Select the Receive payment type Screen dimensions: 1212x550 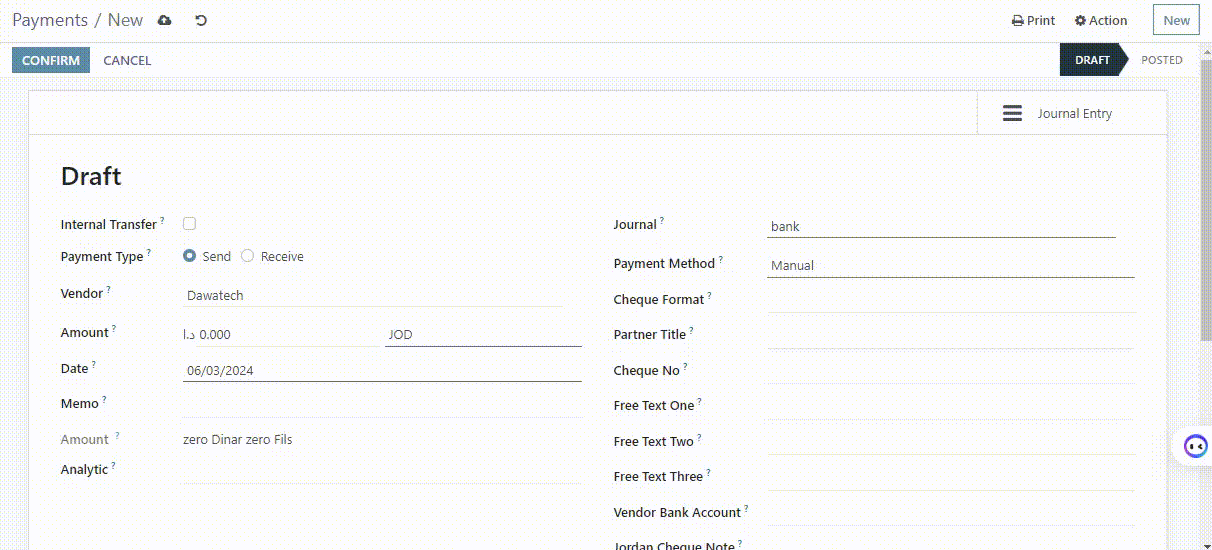point(247,256)
